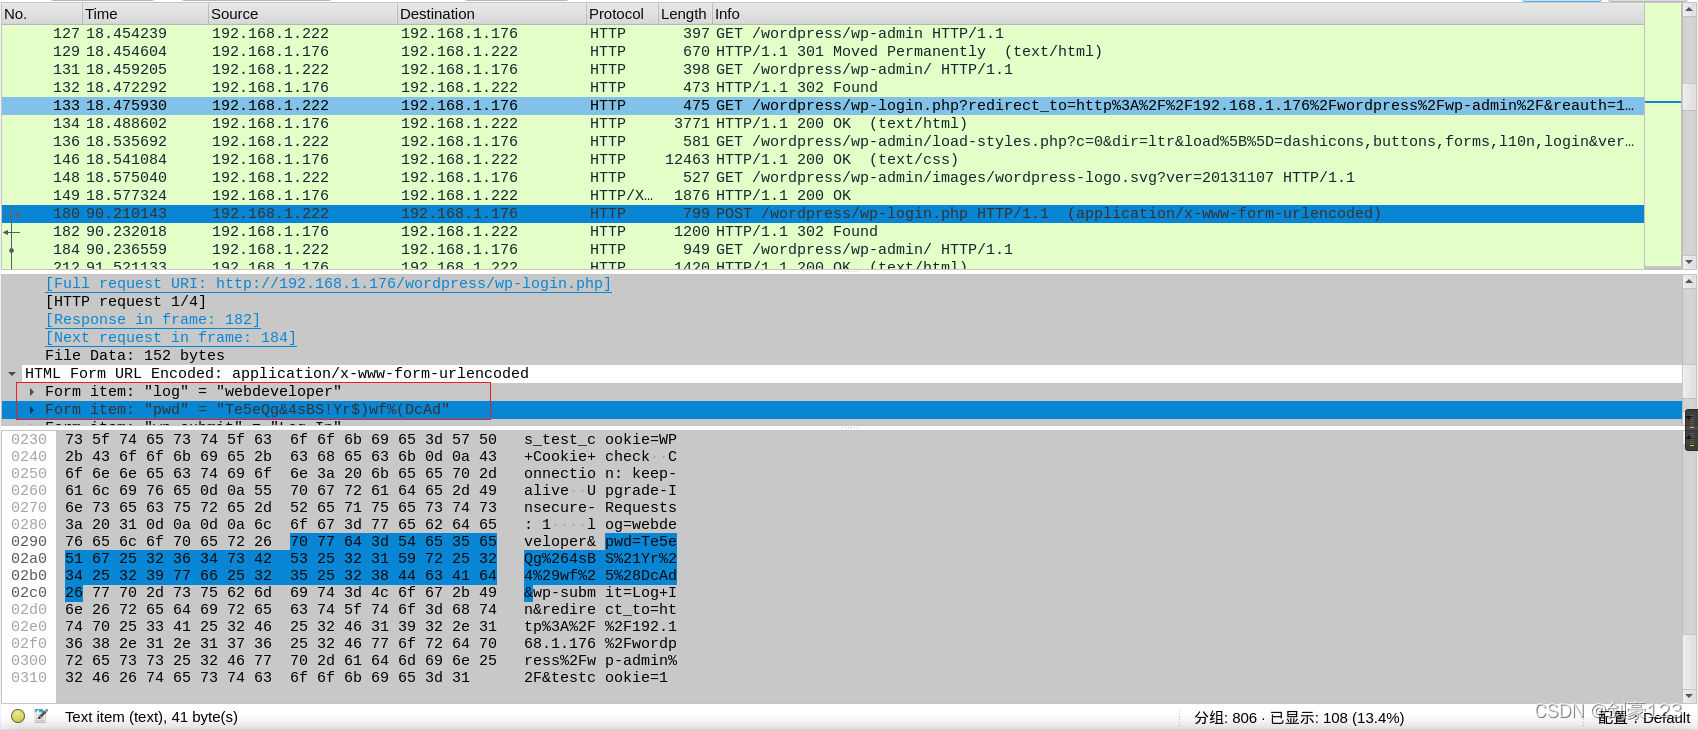The height and width of the screenshot is (730, 1698).
Task: Sort packets by the Time column header
Action: click(145, 14)
